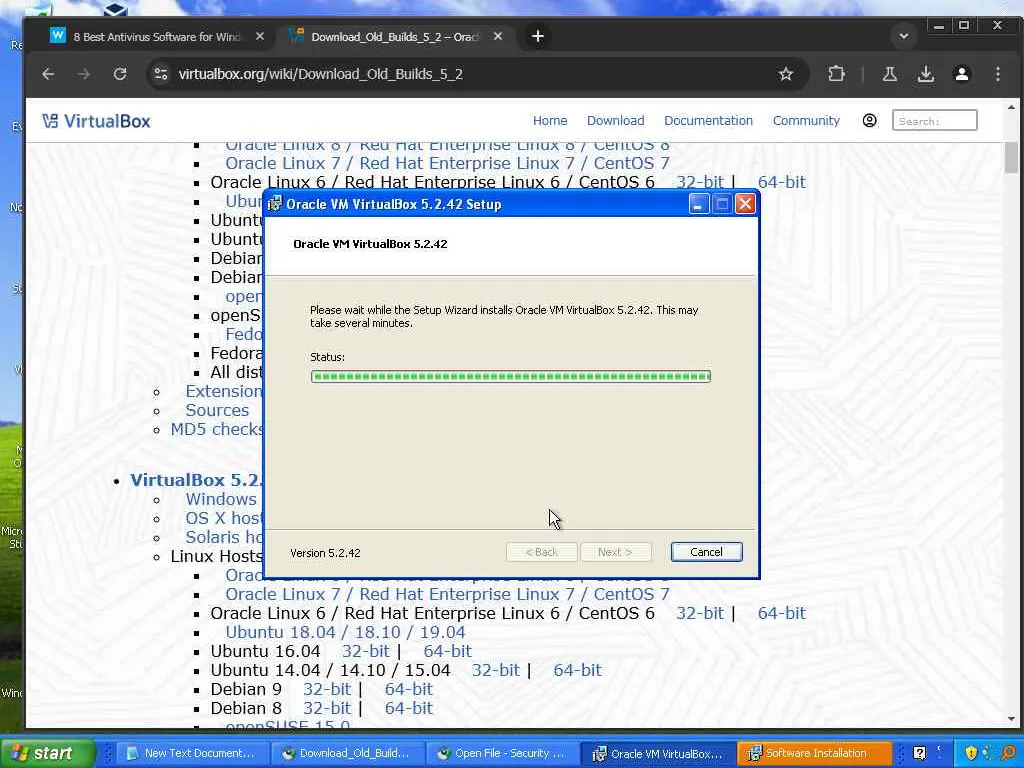The height and width of the screenshot is (768, 1024).
Task: Open Ubuntu 14.04 / 14.10 / 15.04 32-bit link
Action: (495, 670)
